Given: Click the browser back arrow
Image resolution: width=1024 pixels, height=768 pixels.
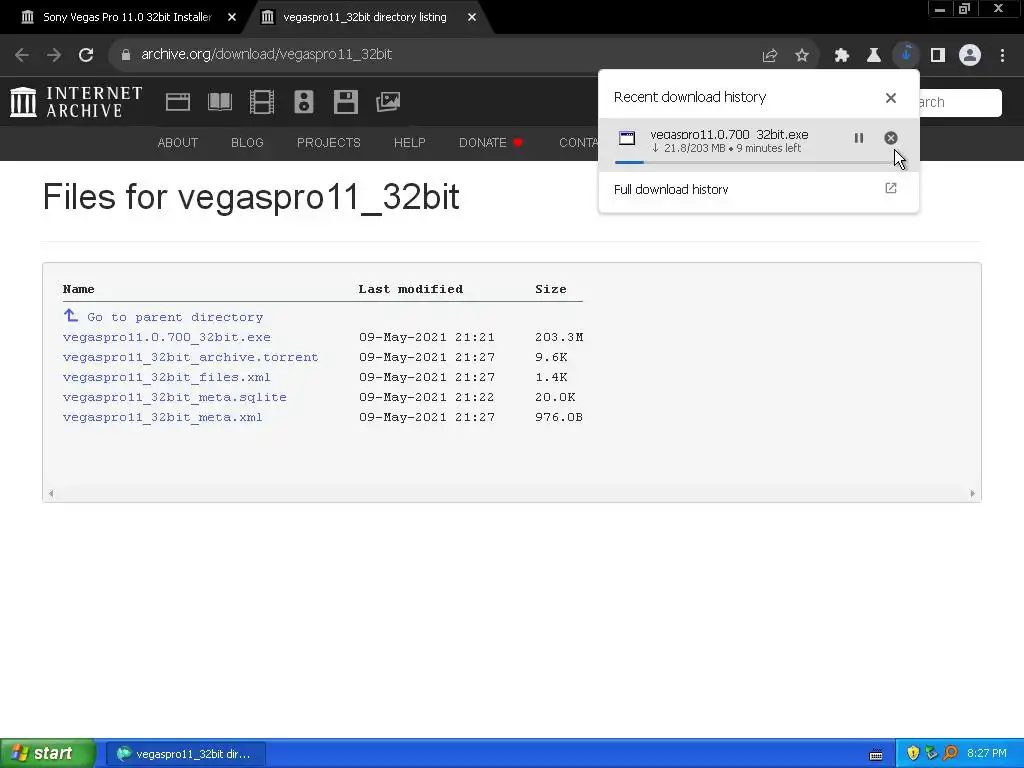Looking at the screenshot, I should (x=22, y=55).
